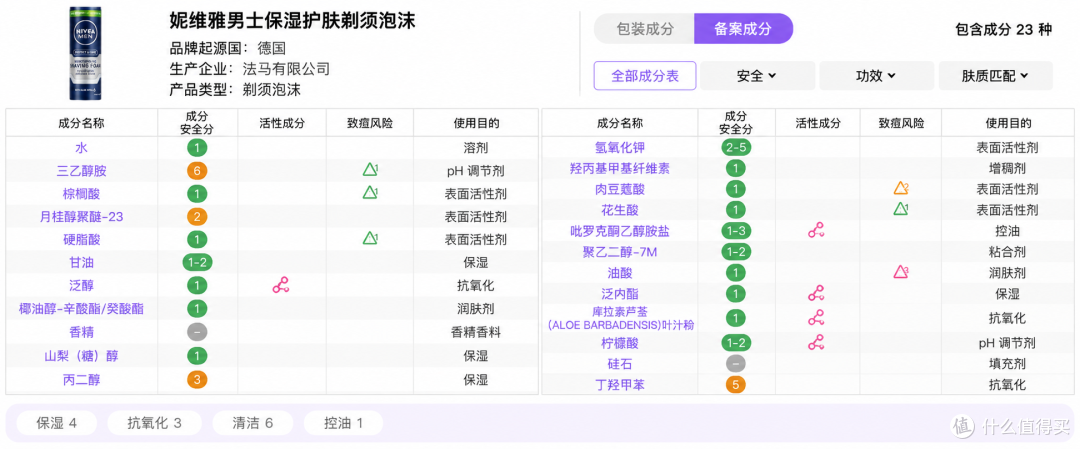This screenshot has width=1080, height=449.
Task: Open the 椰油醇-辛酸酯/癸酸酯 ingredient link
Action: click(81, 309)
